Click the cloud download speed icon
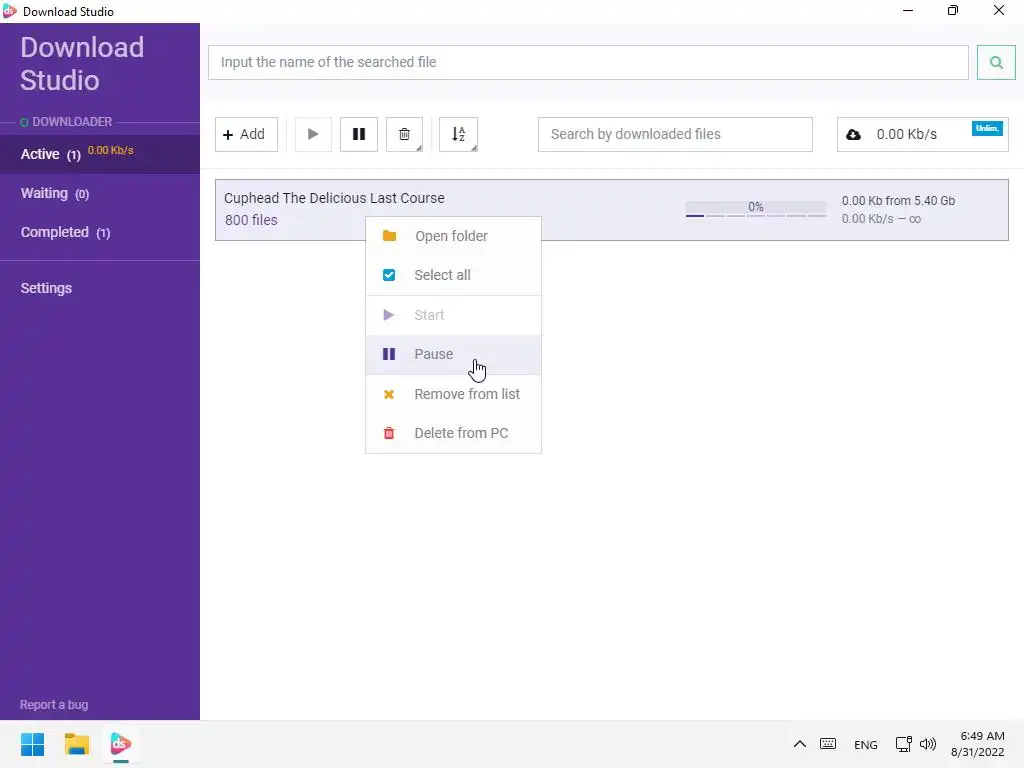The height and width of the screenshot is (768, 1024). click(853, 135)
